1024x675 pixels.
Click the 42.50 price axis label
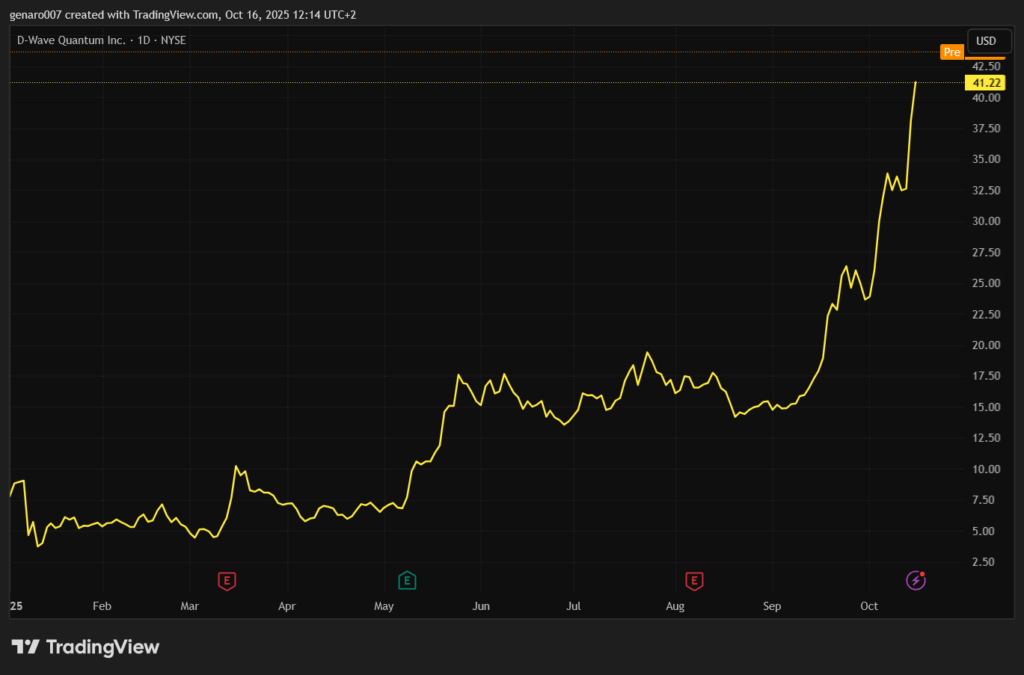985,66
